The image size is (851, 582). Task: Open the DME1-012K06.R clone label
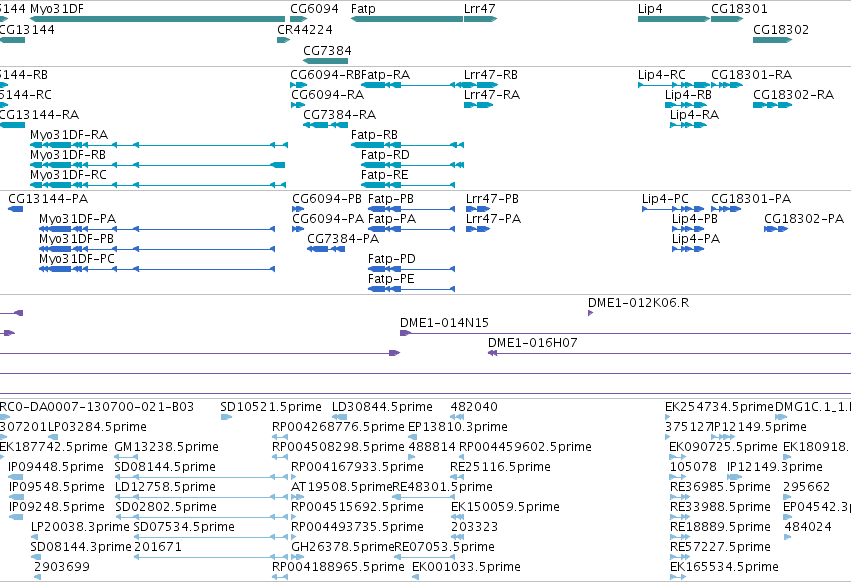639,303
